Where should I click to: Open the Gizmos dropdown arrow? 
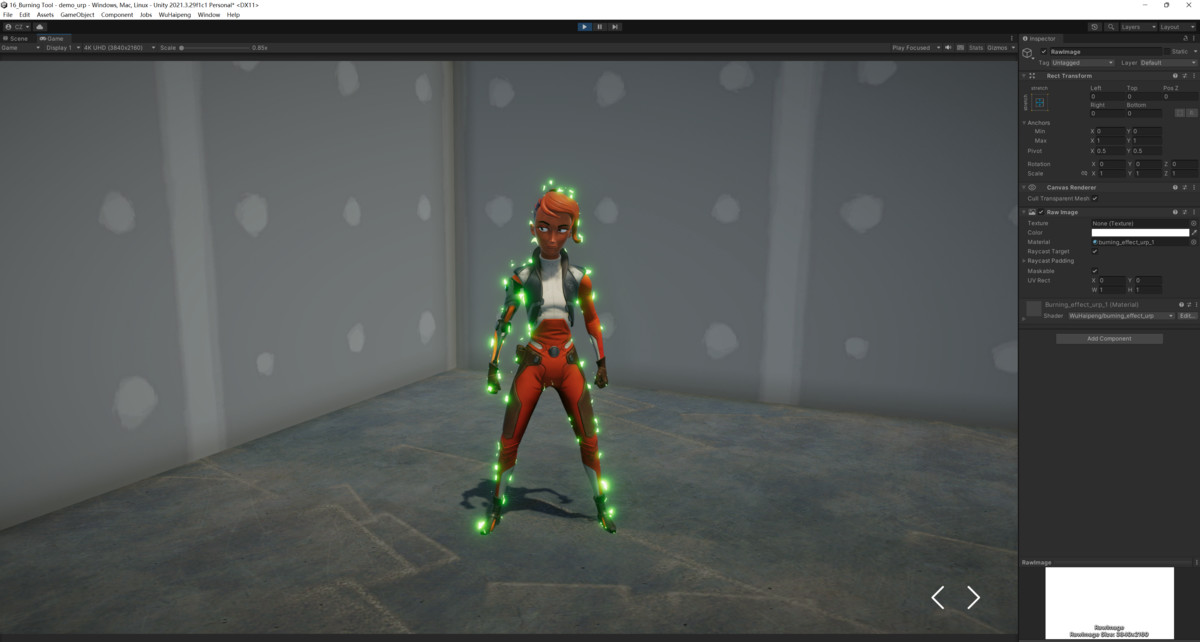1011,47
